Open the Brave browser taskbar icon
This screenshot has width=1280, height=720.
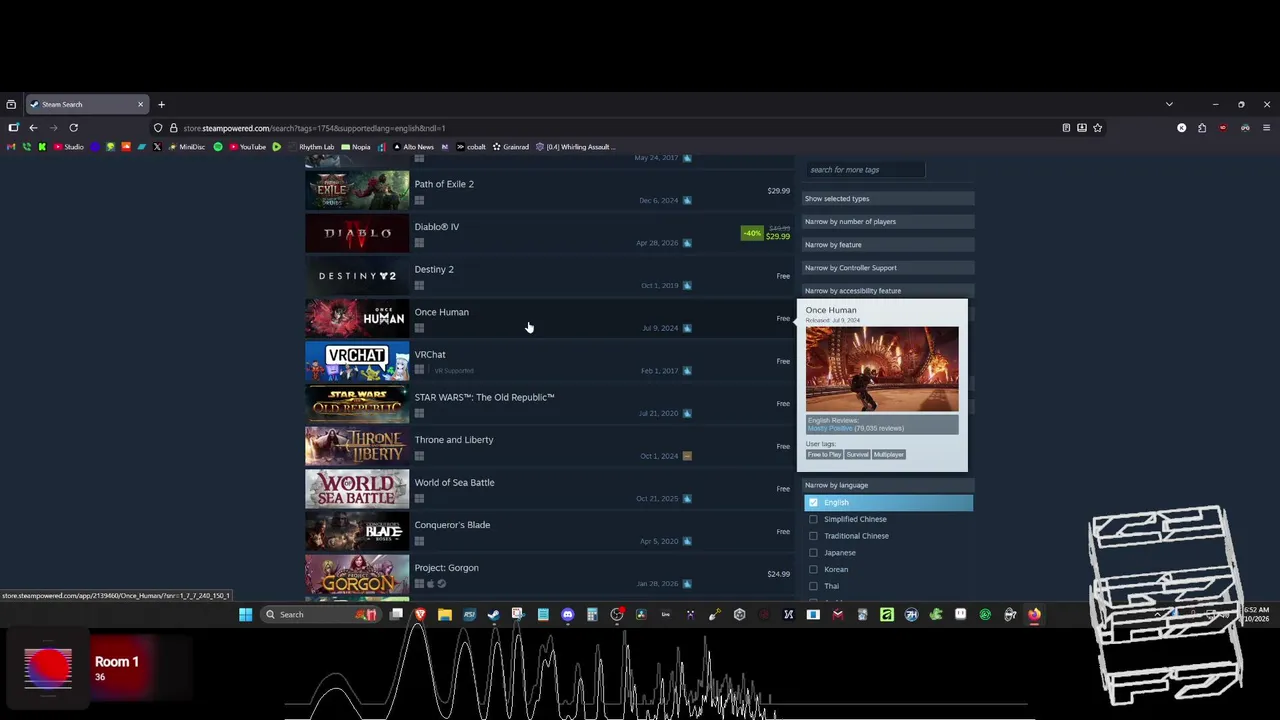420,614
